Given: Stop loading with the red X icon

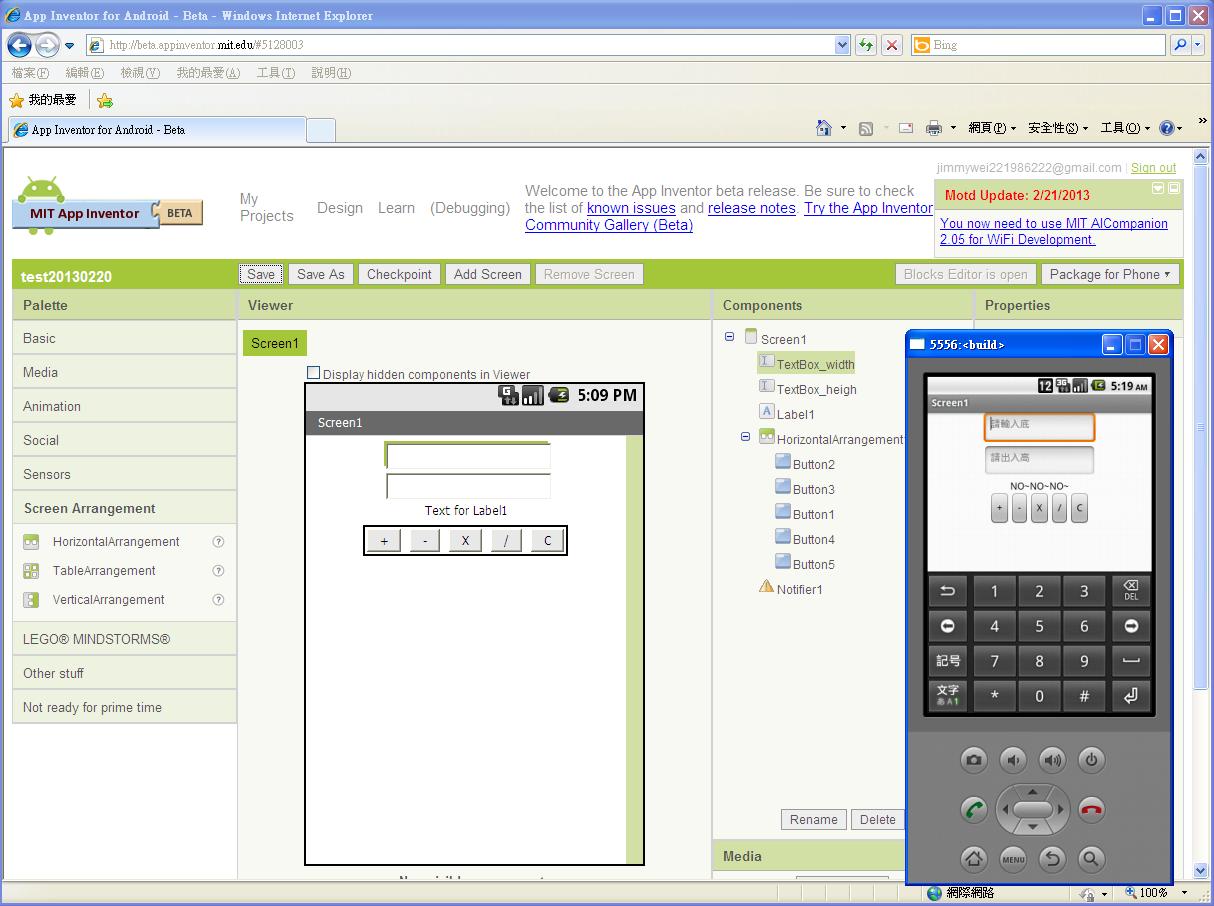Looking at the screenshot, I should (892, 45).
